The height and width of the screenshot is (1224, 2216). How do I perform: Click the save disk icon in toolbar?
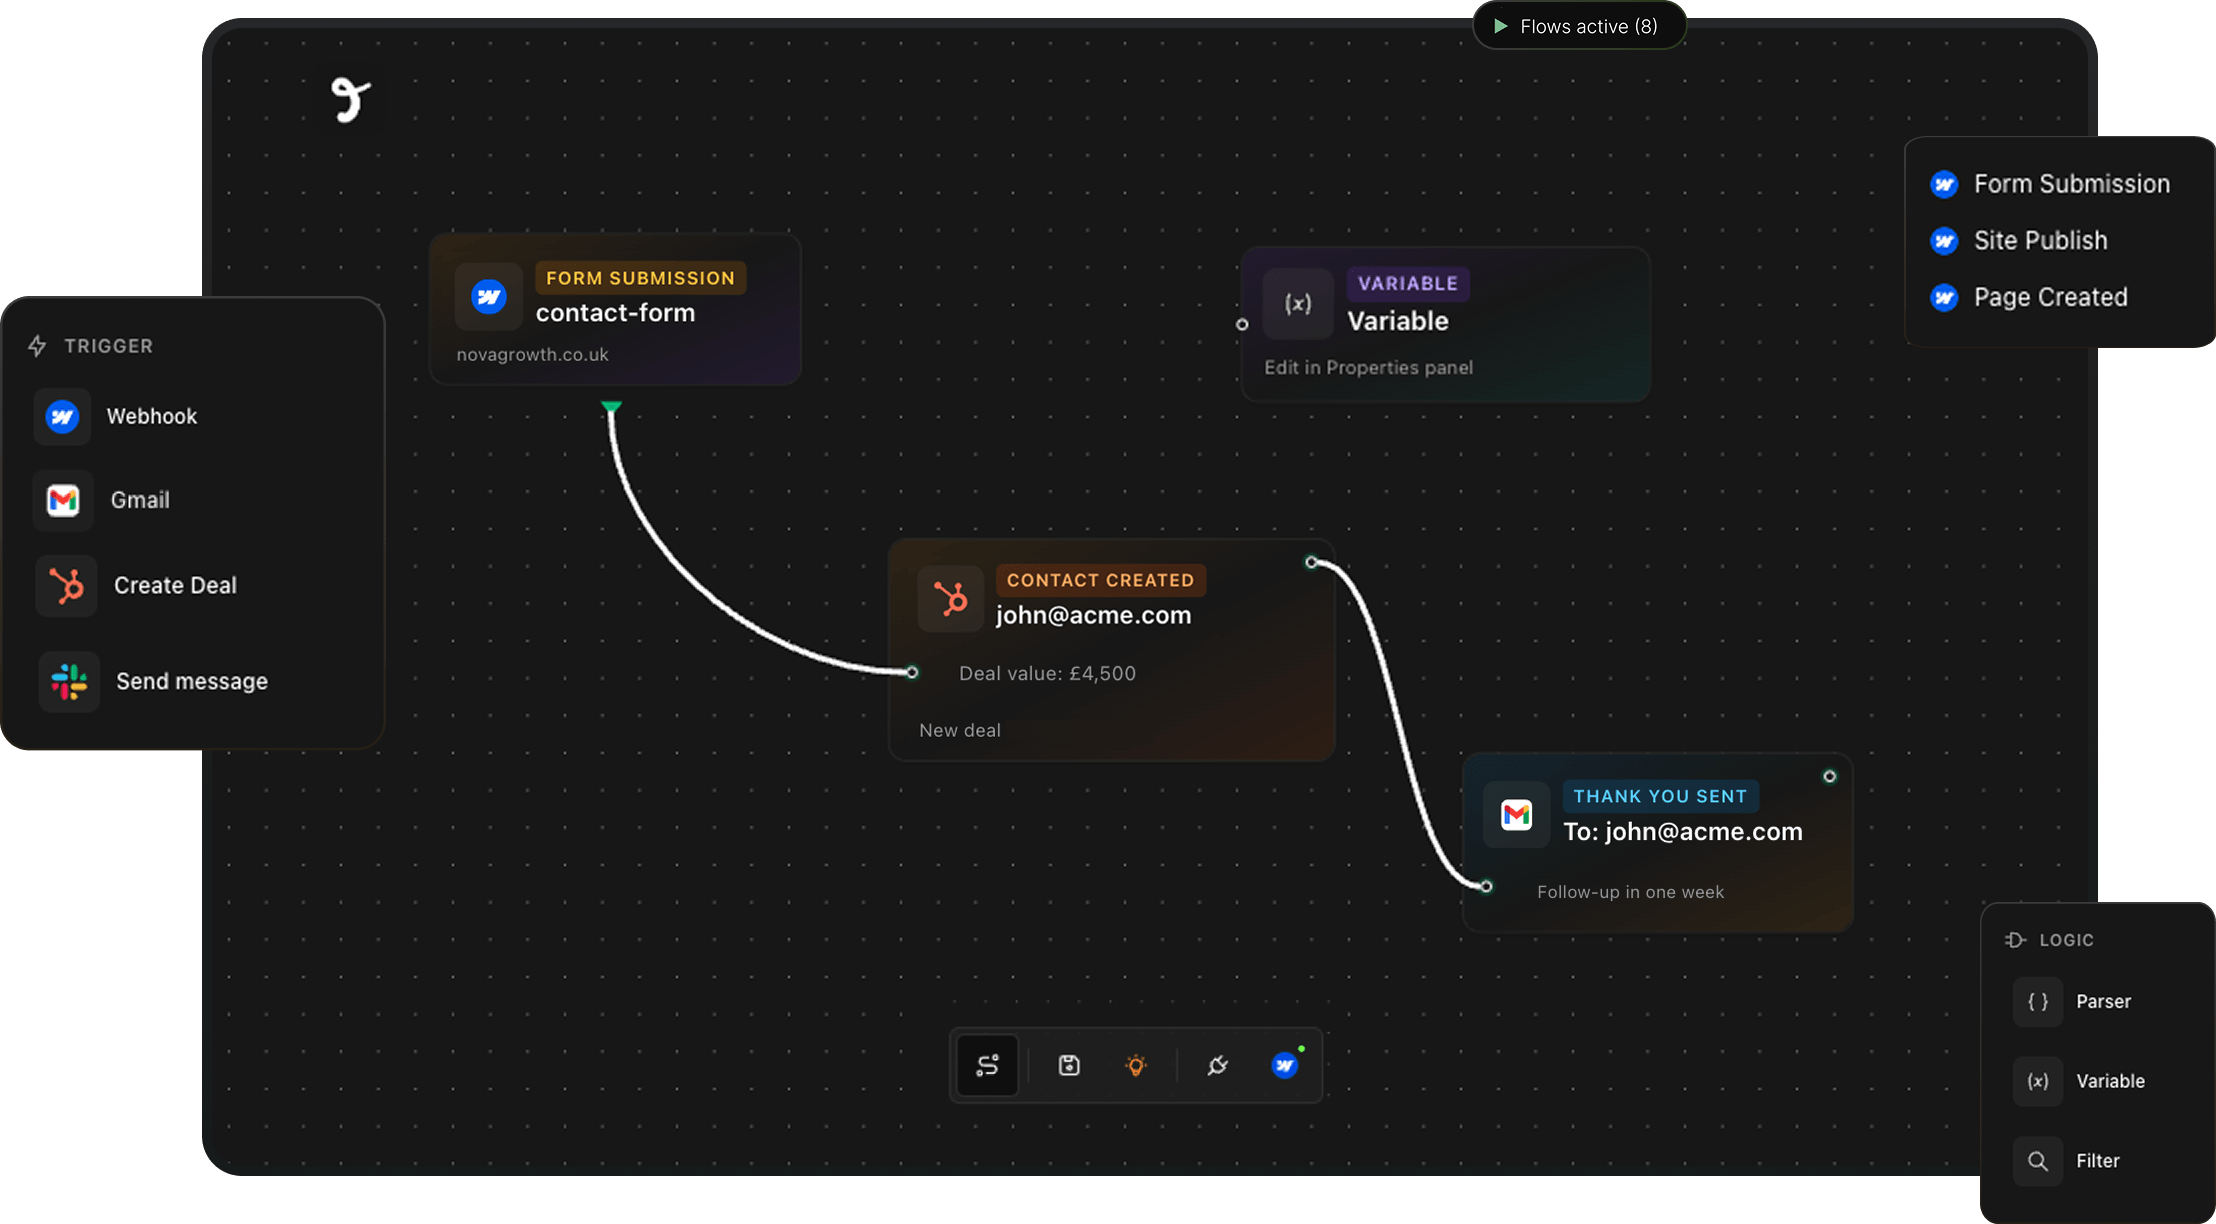(1069, 1065)
